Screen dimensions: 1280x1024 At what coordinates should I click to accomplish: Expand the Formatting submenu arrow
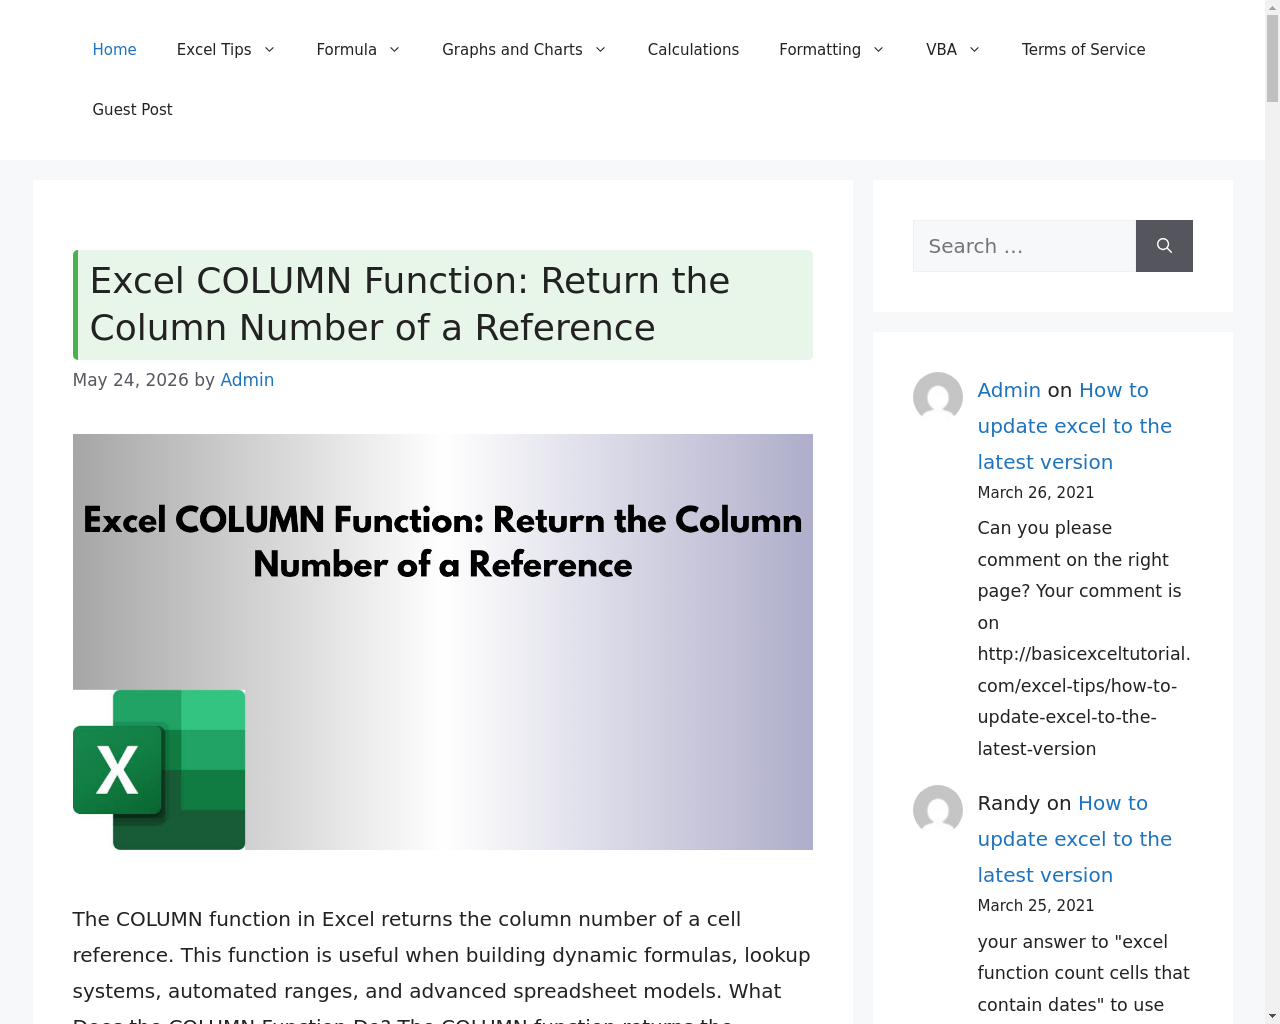878,50
